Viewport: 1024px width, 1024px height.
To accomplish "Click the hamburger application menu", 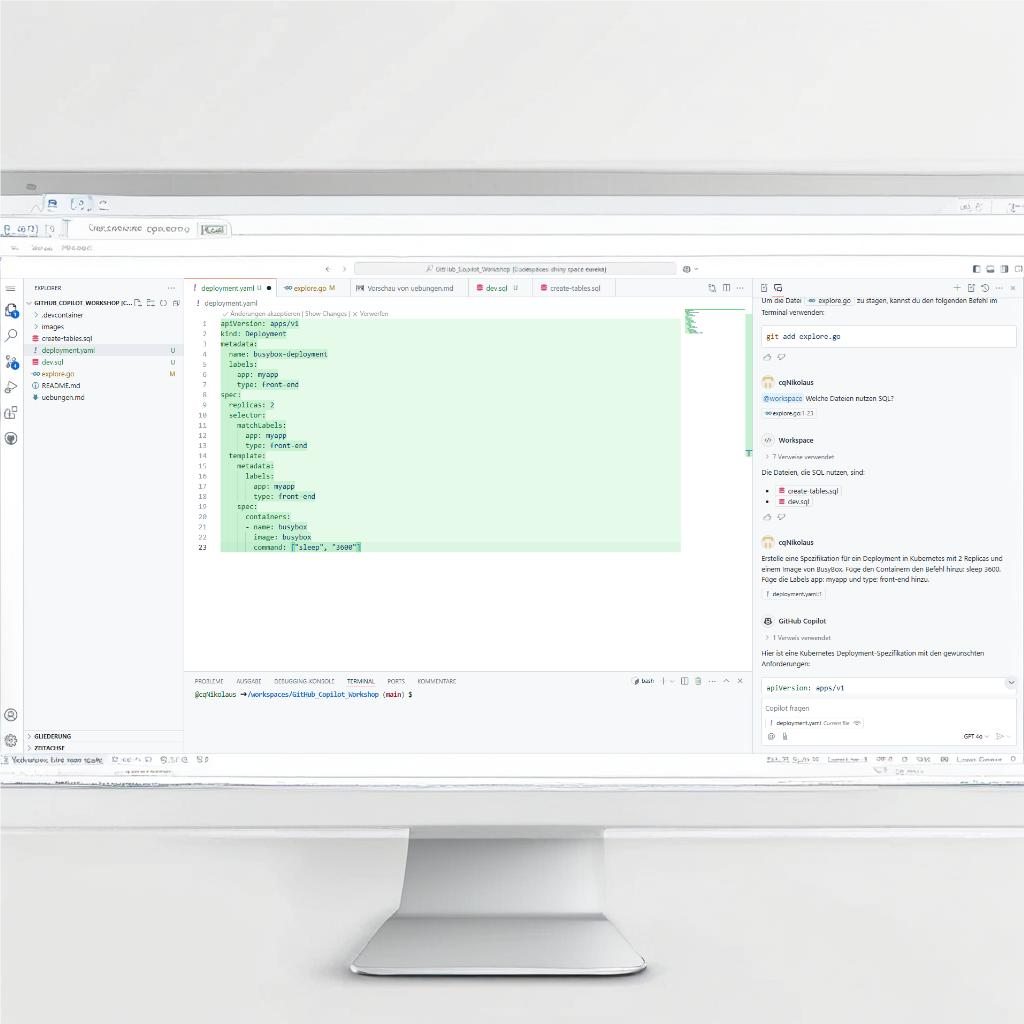I will point(10,288).
